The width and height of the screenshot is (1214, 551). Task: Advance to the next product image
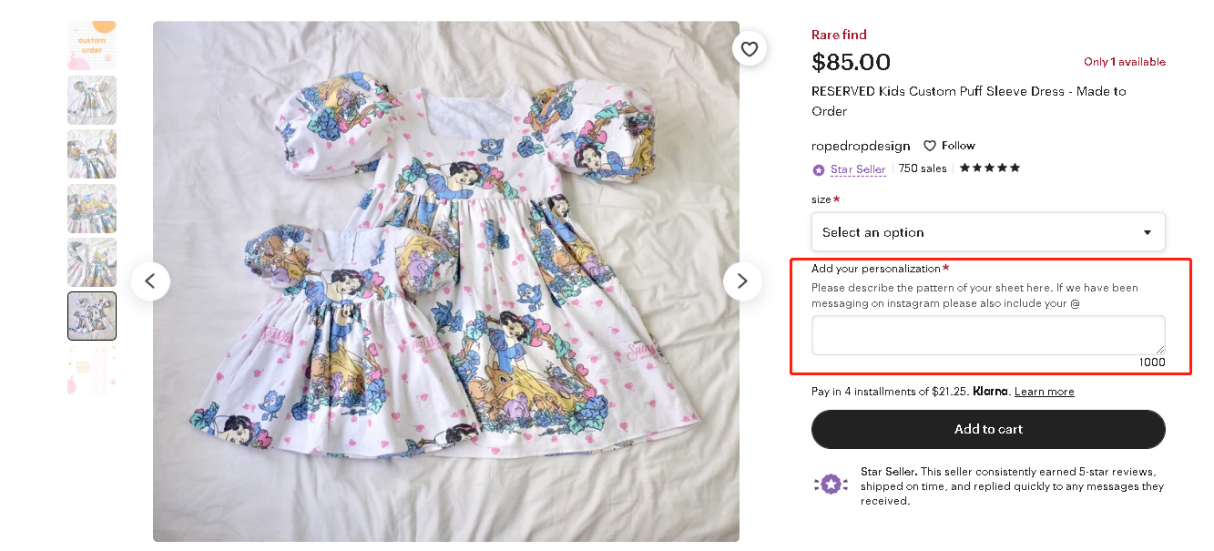click(x=742, y=281)
